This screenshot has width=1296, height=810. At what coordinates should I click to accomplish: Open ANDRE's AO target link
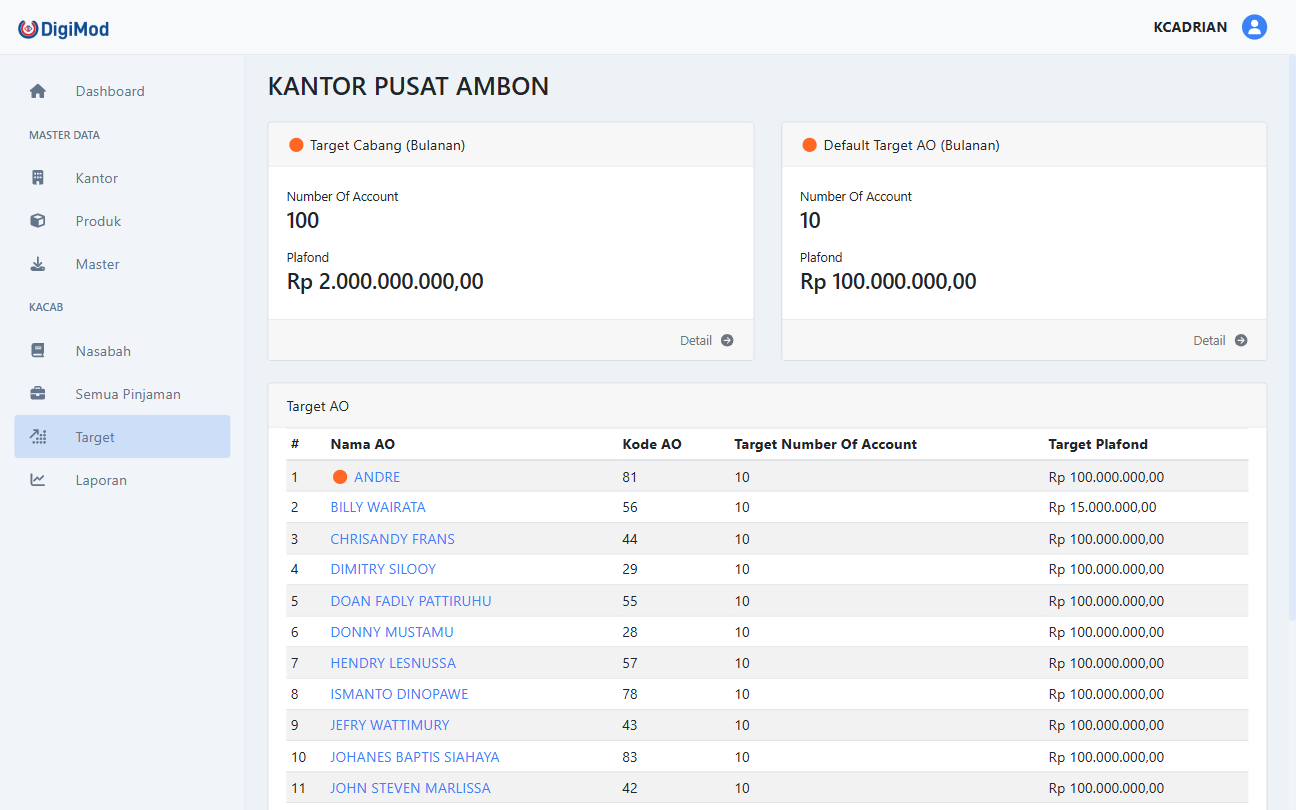point(377,477)
